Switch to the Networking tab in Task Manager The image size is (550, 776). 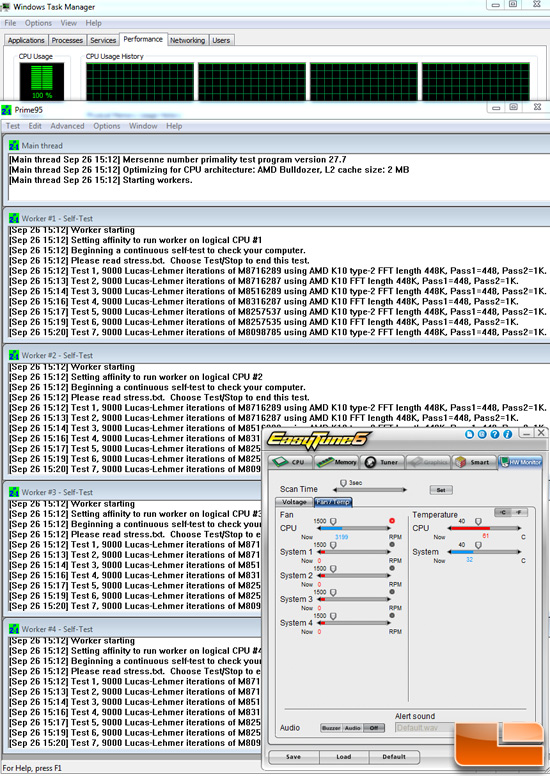click(188, 40)
